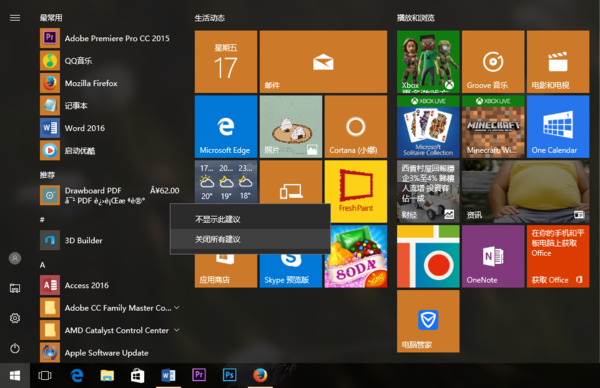Image resolution: width=600 pixels, height=388 pixels.
Task: Open user account icon in sidebar
Action: tap(15, 258)
